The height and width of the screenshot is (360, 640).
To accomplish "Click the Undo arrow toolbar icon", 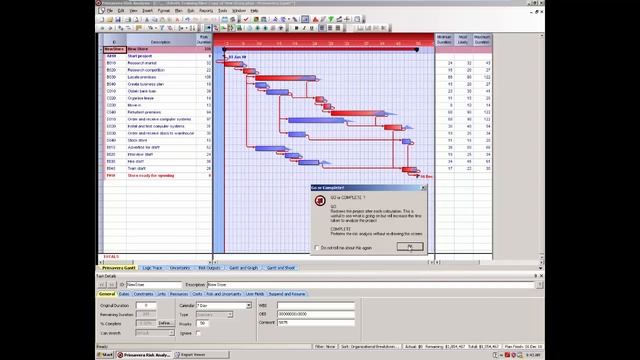I will pos(187,19).
